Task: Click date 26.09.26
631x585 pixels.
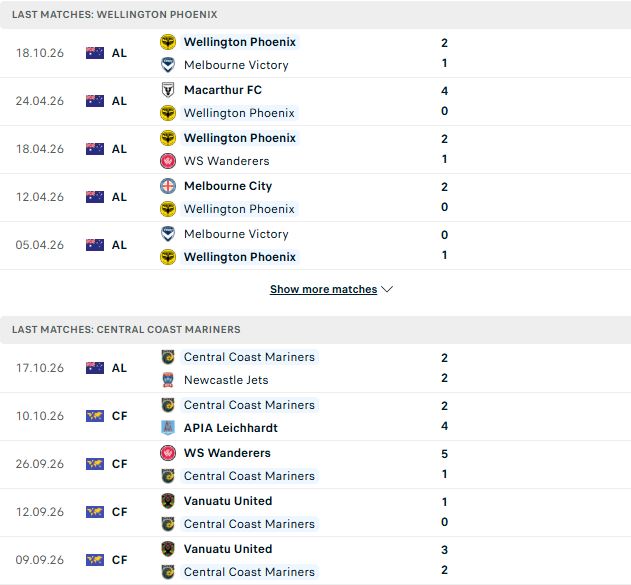Action: (x=40, y=464)
